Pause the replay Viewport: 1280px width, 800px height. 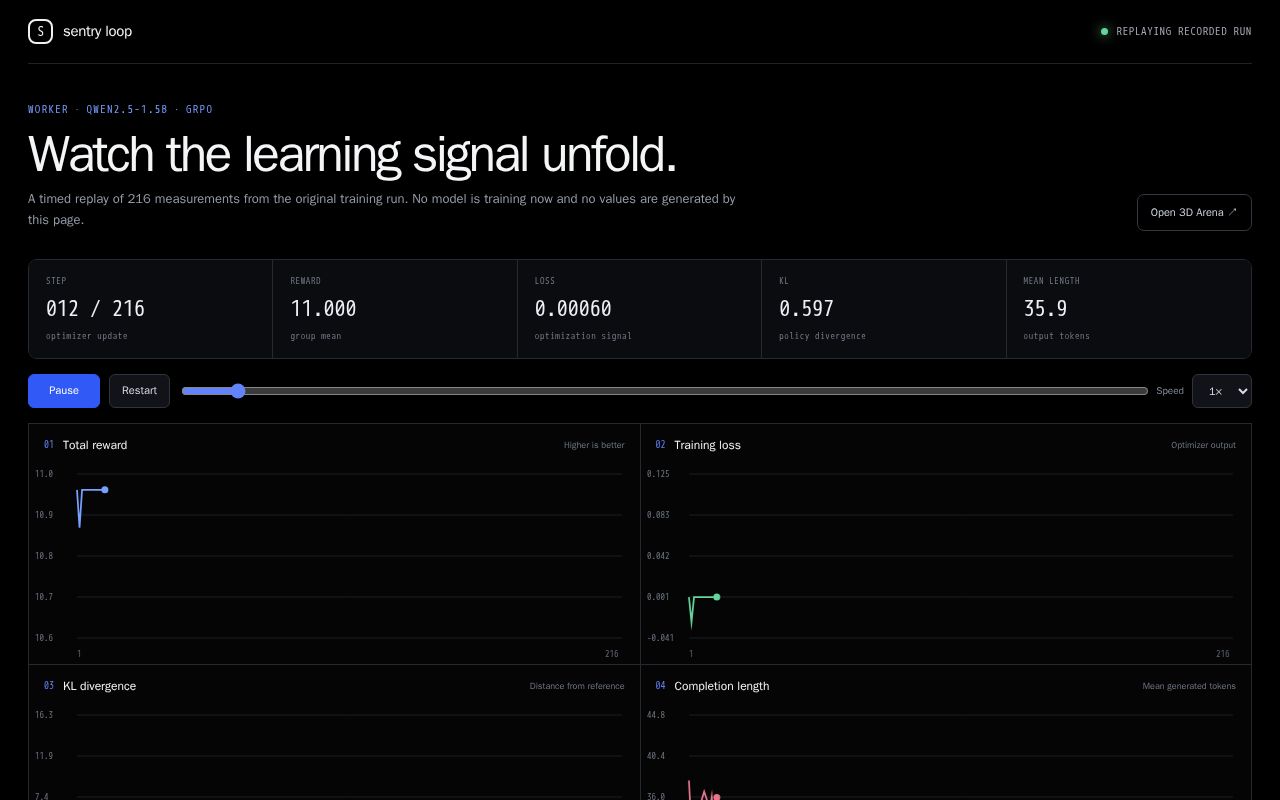(64, 391)
